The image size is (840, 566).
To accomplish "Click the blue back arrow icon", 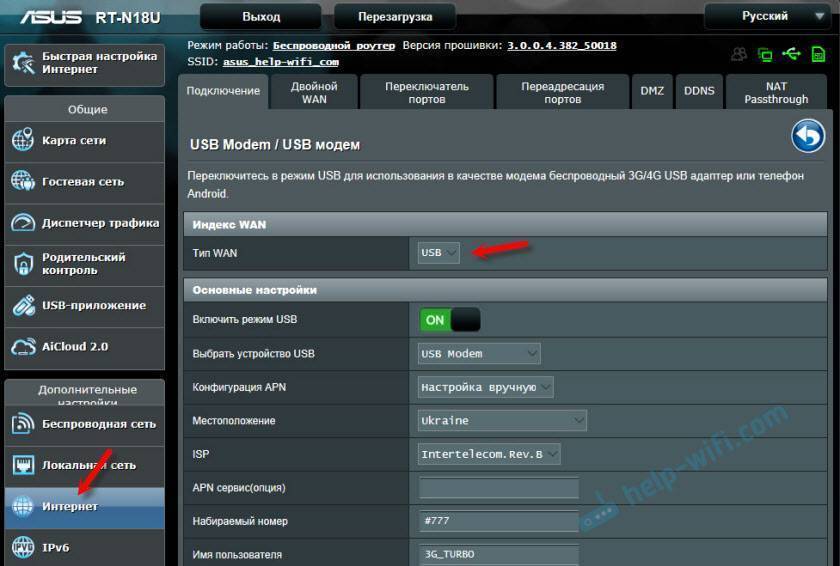I will [x=807, y=136].
